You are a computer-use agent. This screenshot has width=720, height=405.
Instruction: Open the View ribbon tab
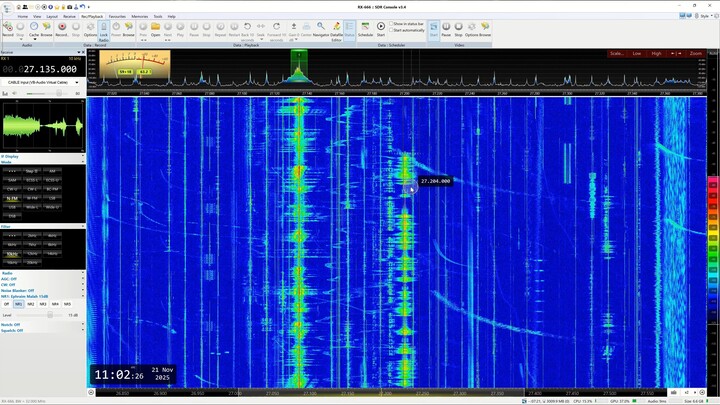37,17
